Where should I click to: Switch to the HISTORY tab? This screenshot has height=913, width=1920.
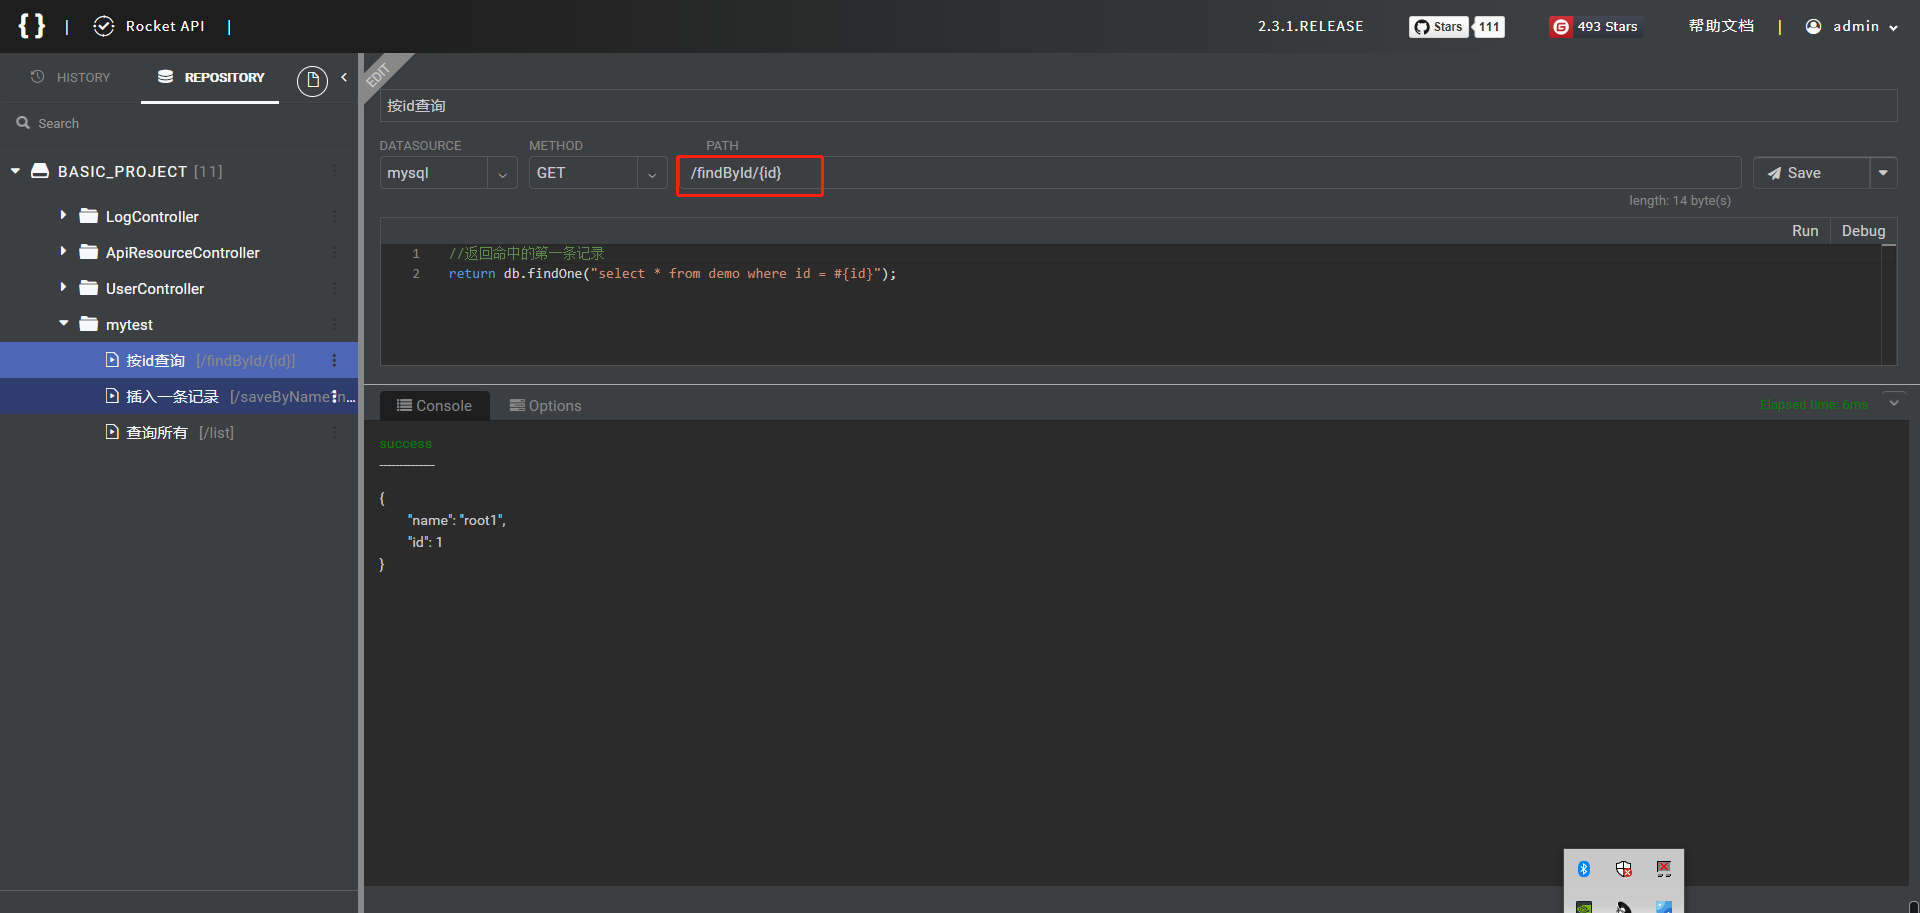(x=70, y=77)
